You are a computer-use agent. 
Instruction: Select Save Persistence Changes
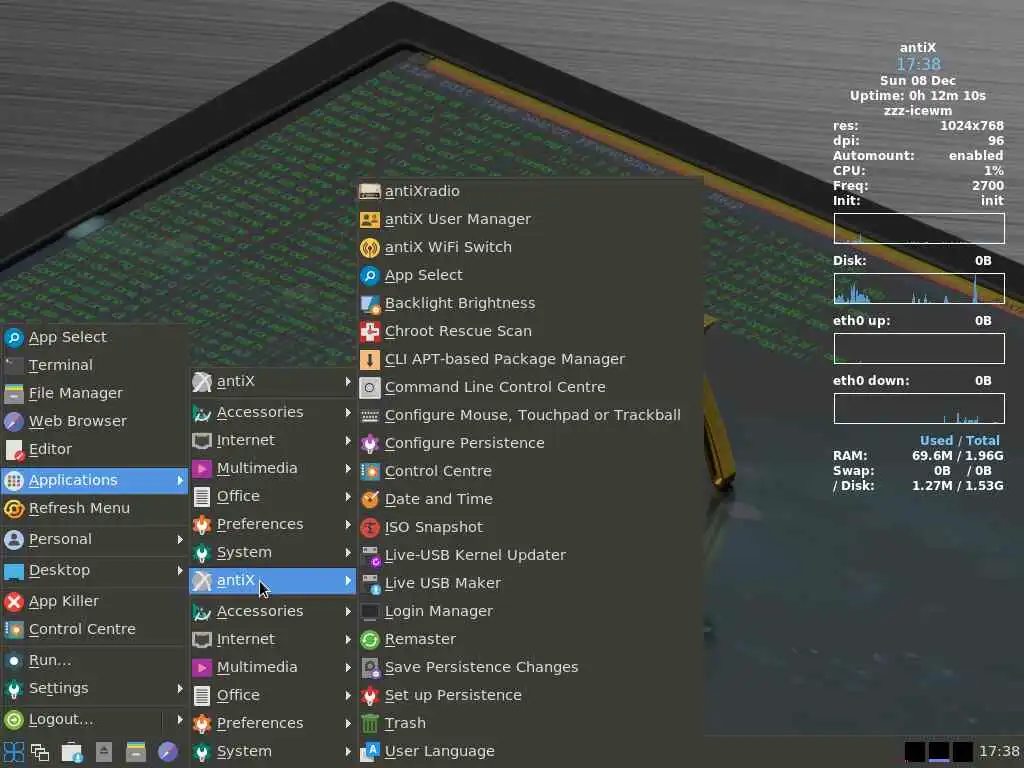[530, 667]
